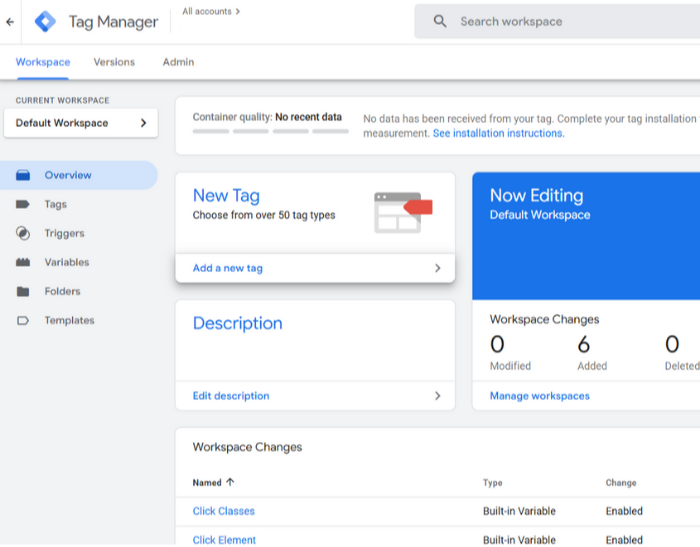Click the No recent data status text
Screen dimensions: 700x547
(308, 117)
